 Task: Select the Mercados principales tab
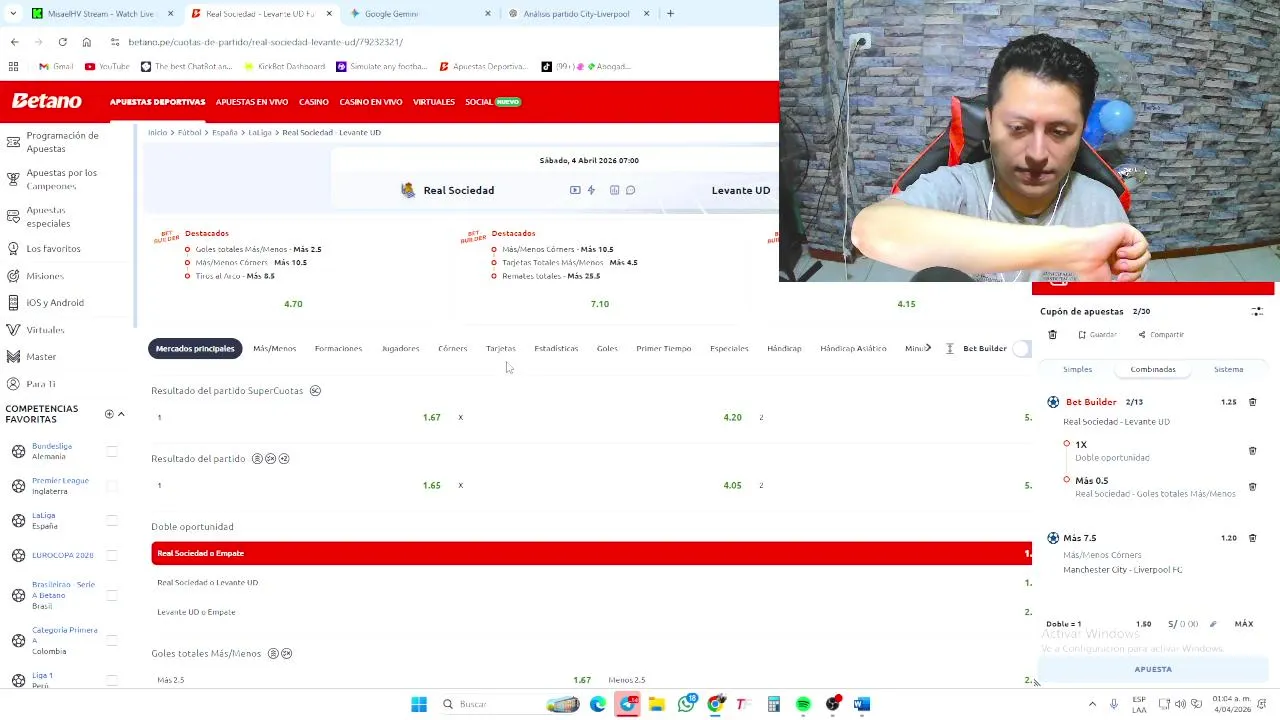[195, 348]
